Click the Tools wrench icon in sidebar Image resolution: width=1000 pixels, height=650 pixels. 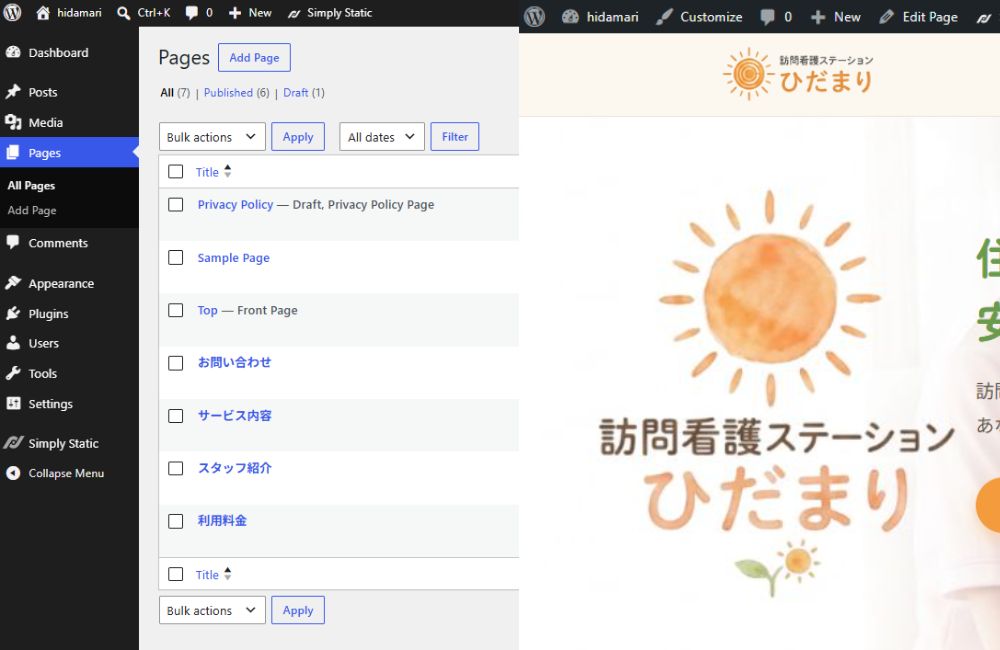(13, 373)
